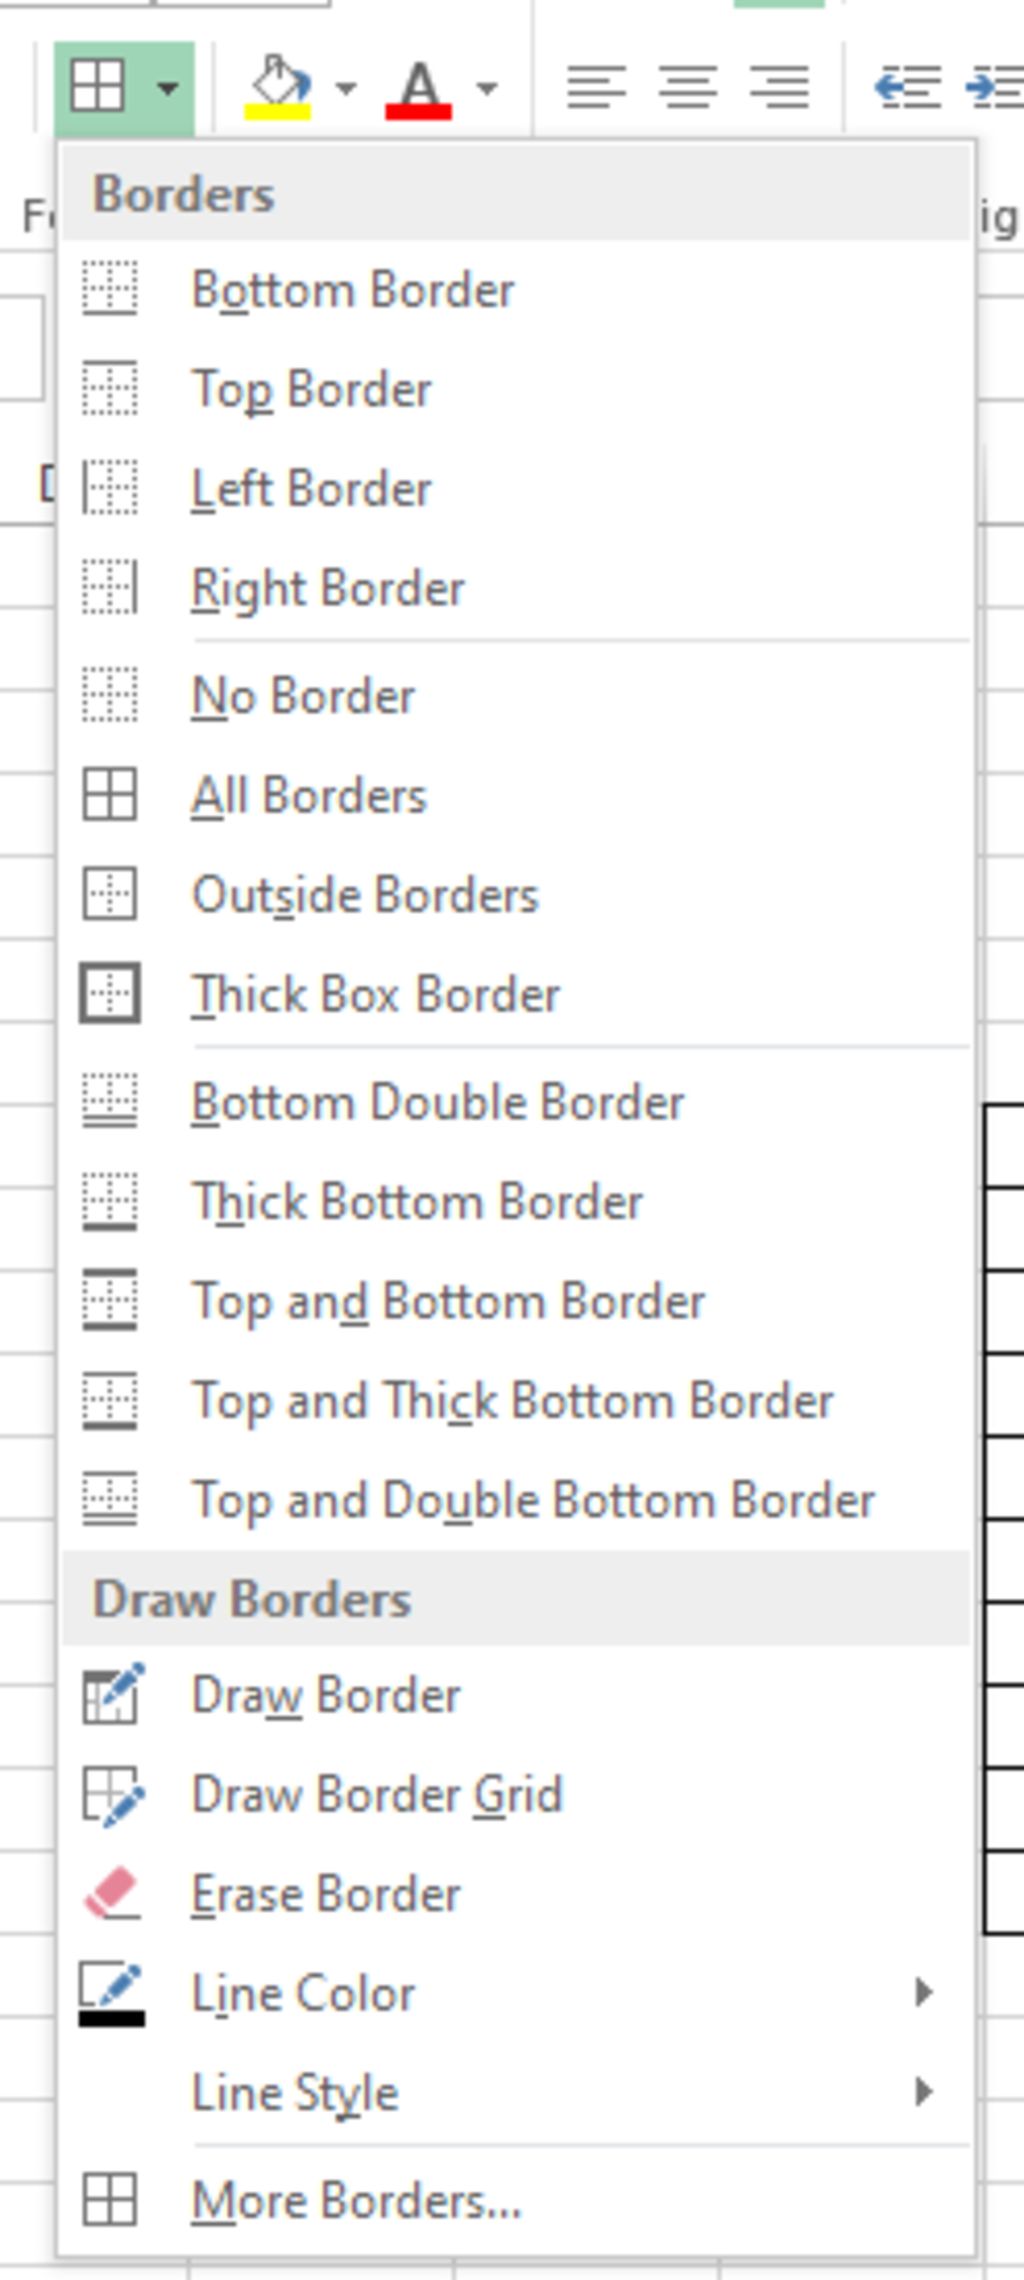Click the Erase Border eraser icon

coord(111,1893)
